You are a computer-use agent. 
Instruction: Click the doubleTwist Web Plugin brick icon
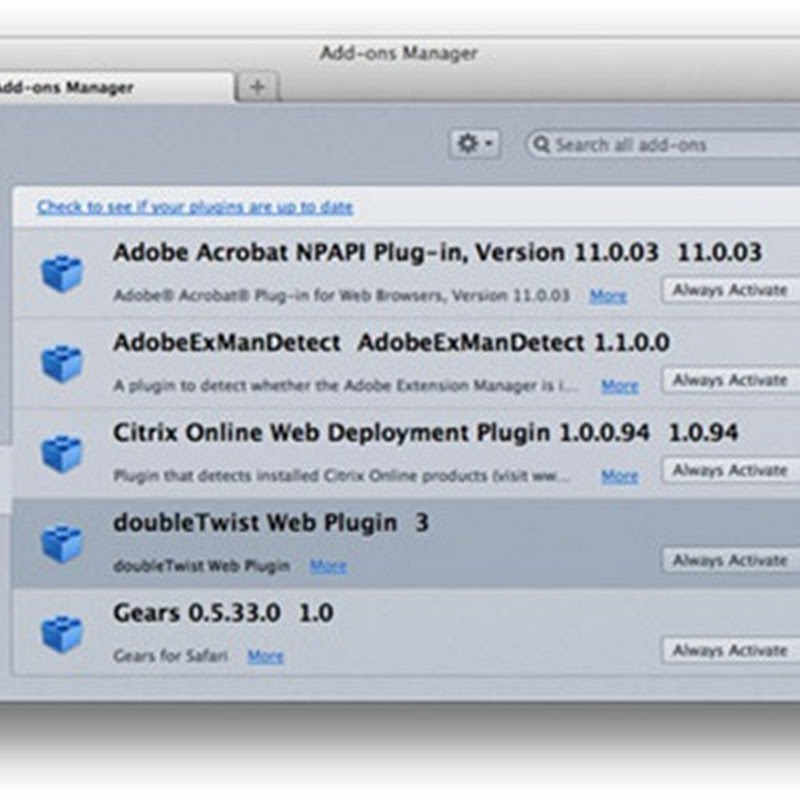62,544
